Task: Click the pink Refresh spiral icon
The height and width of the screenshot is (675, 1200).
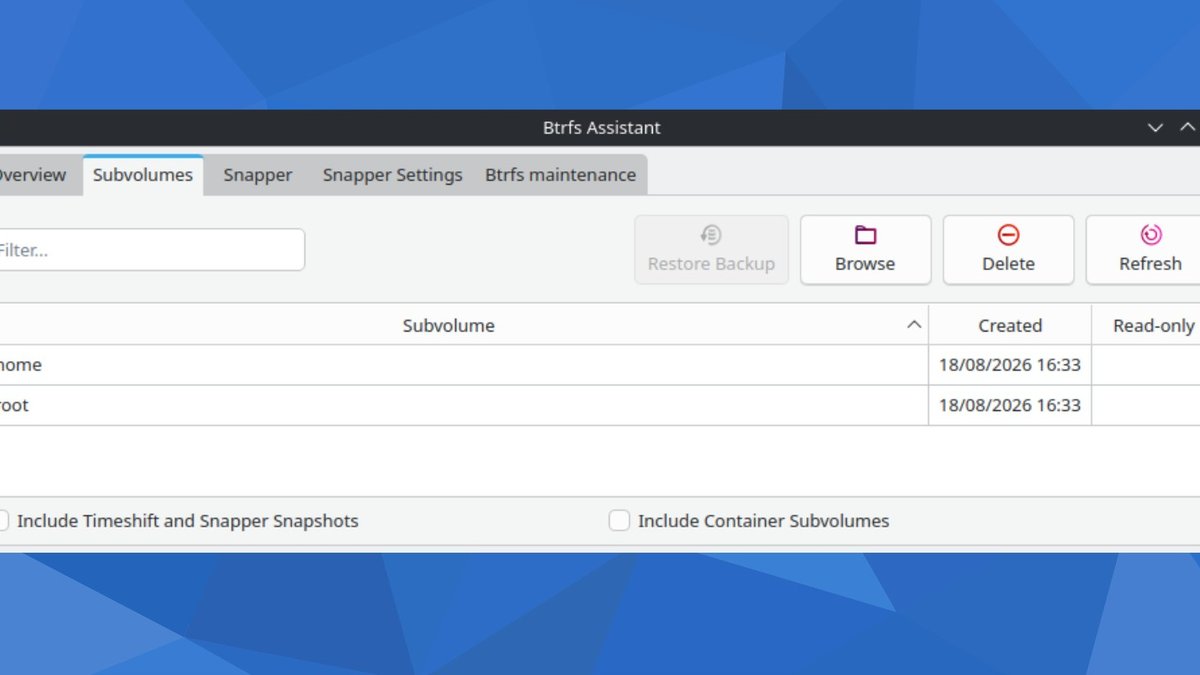Action: point(1151,235)
